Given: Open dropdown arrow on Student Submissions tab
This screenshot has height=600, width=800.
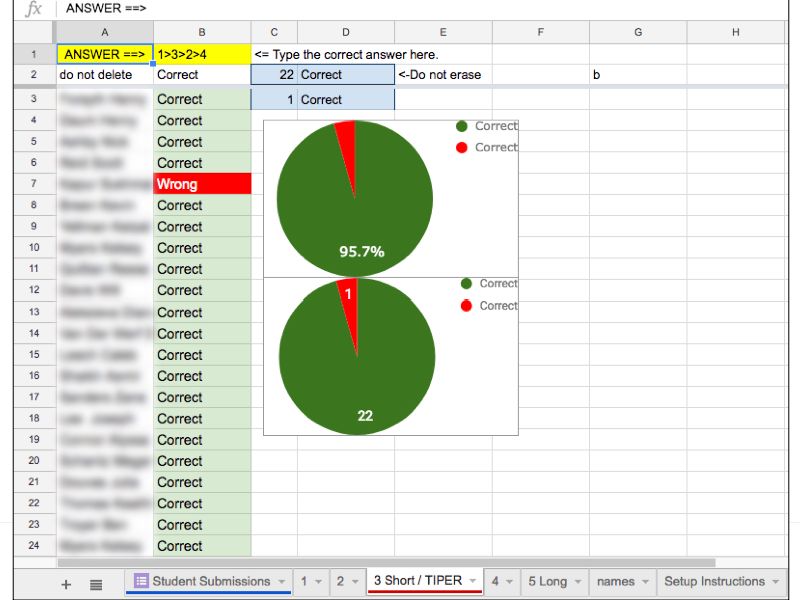Looking at the screenshot, I should pos(282,582).
